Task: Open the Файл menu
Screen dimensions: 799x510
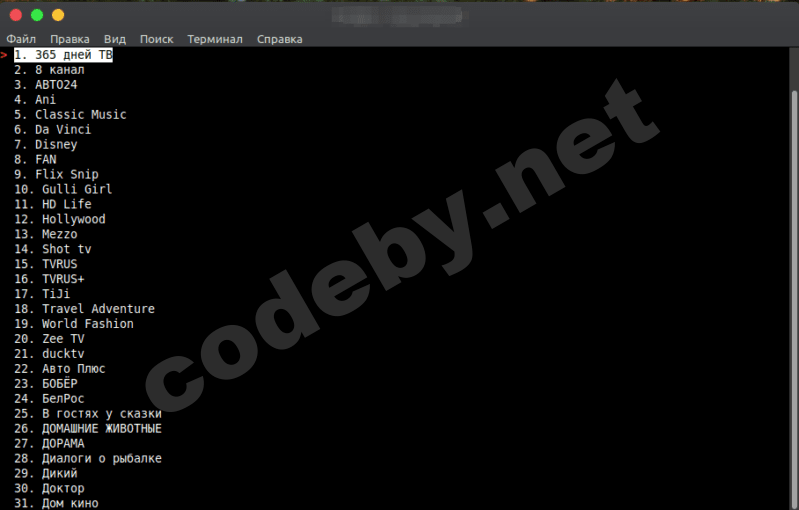Action: coord(21,39)
